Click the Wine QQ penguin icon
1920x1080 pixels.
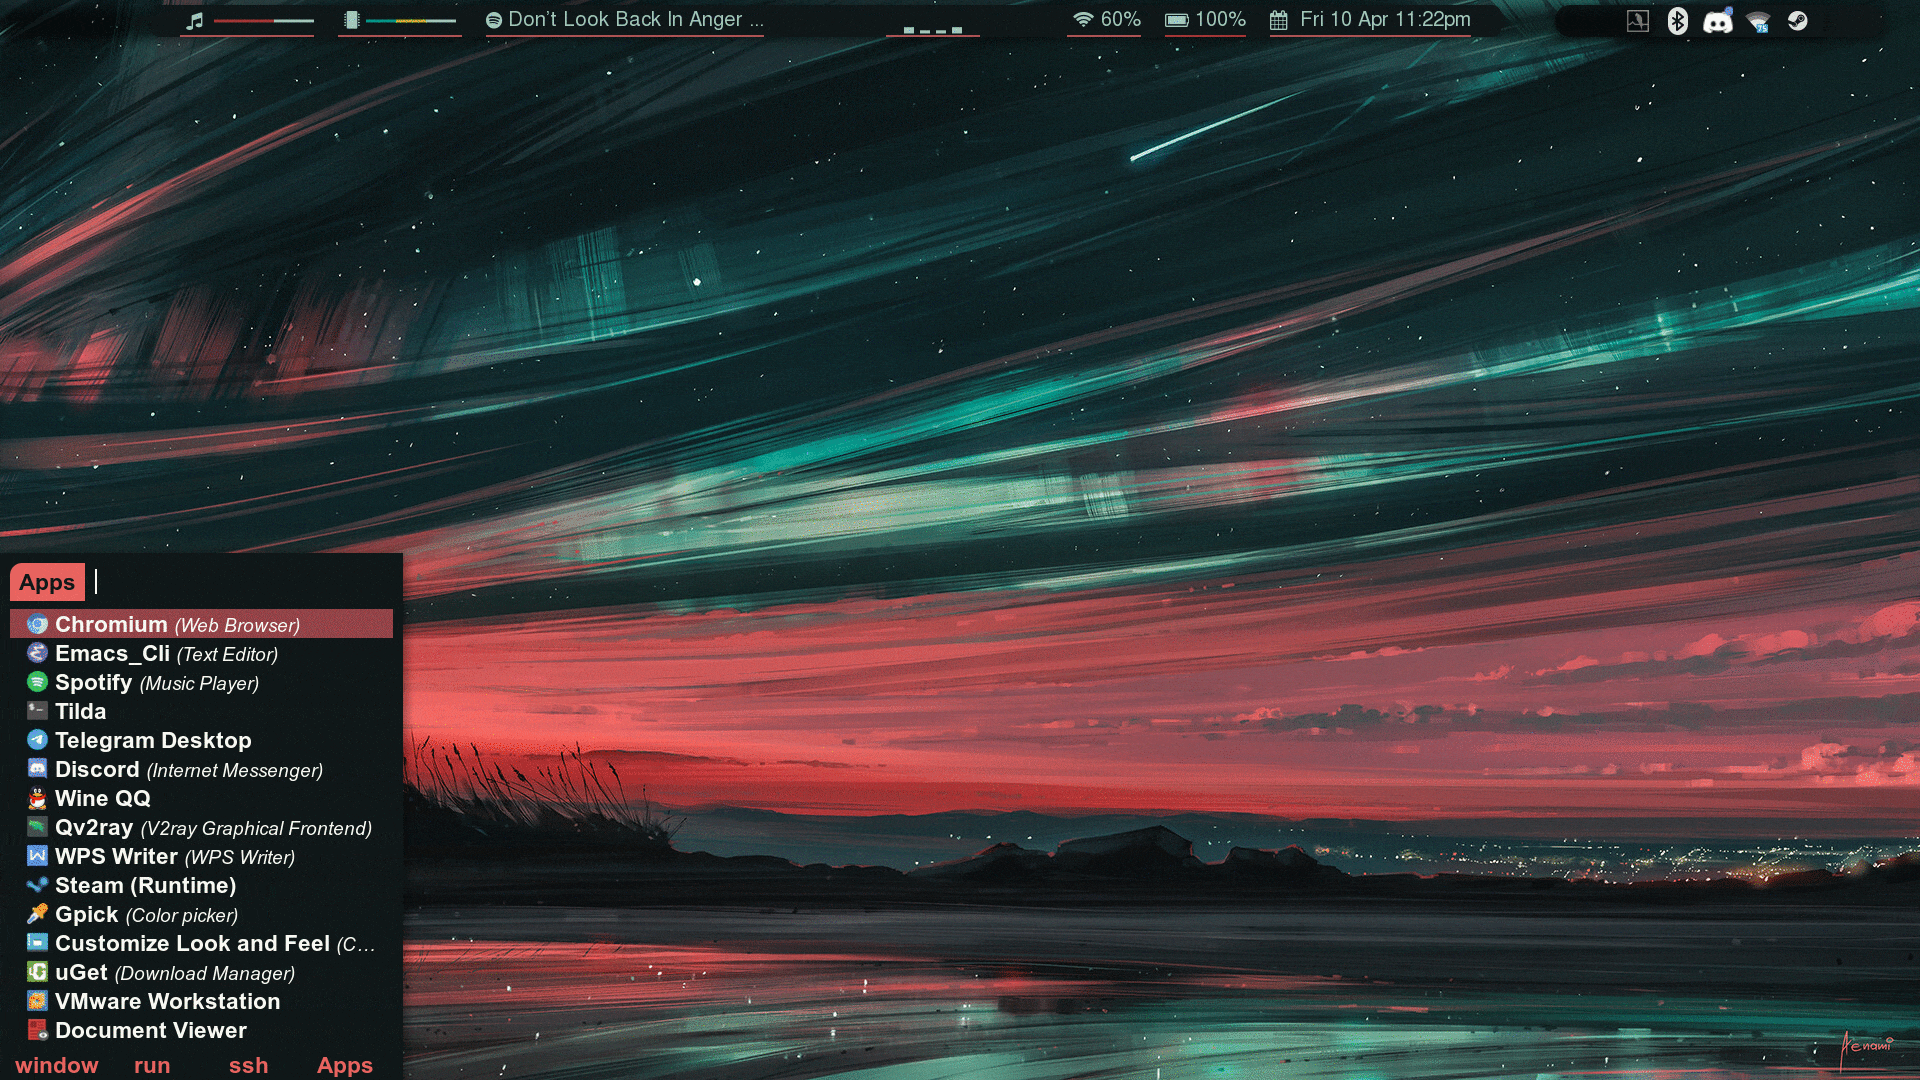pos(37,798)
